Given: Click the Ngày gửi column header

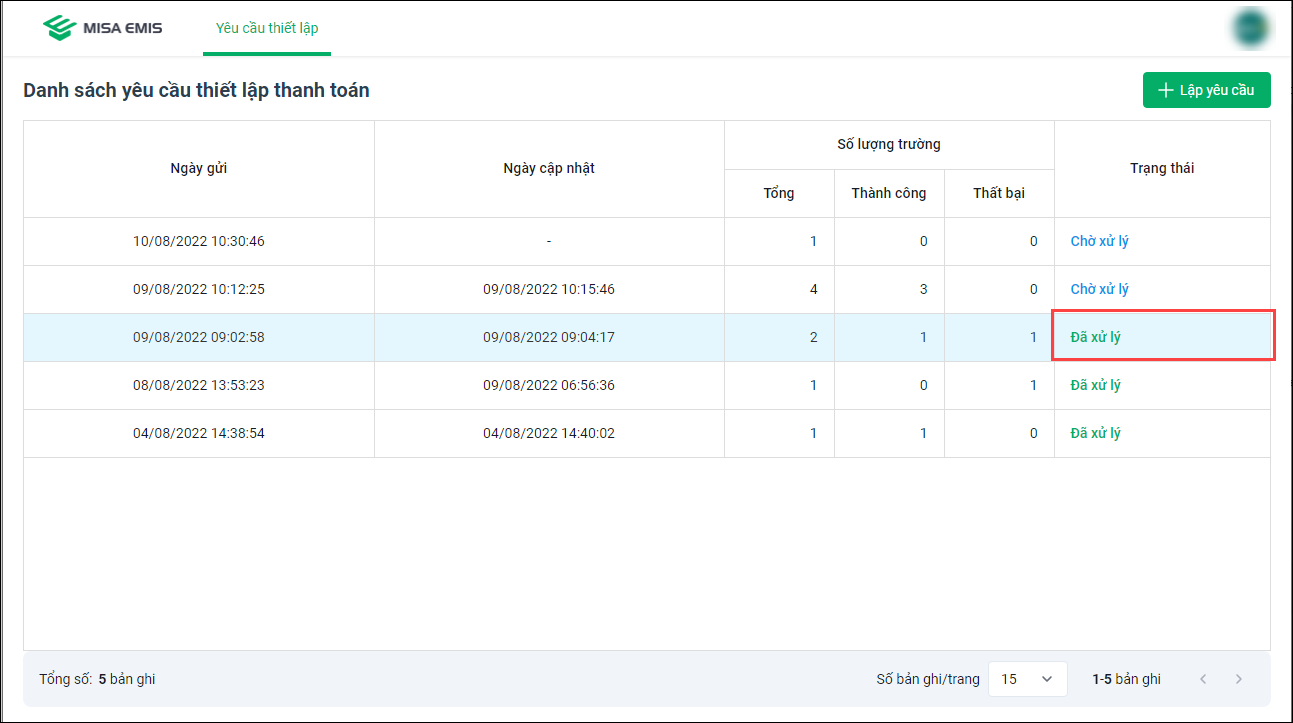Looking at the screenshot, I should (199, 168).
